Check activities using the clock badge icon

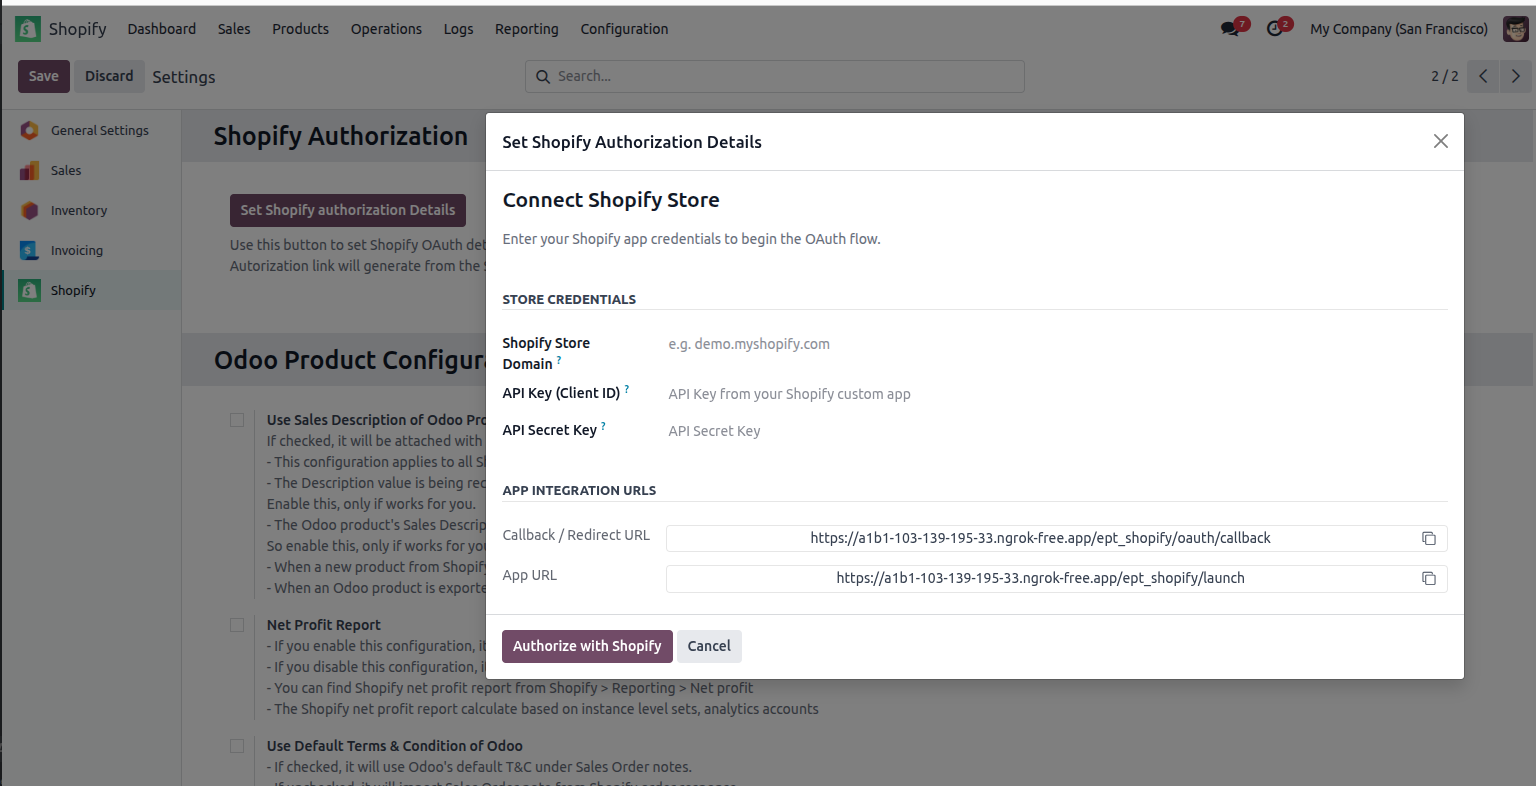[1273, 29]
